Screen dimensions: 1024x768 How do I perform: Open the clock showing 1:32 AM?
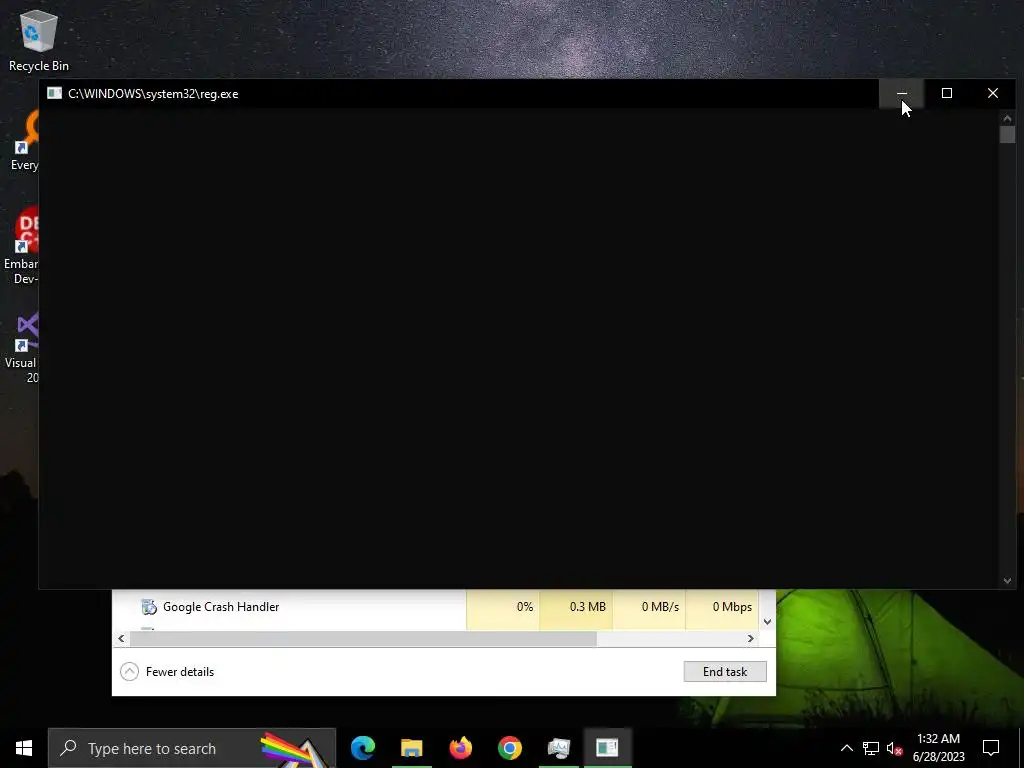pos(938,748)
